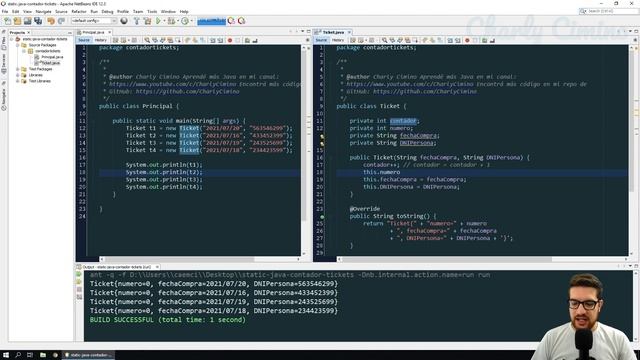Click the horizontal scrollbar of Ticket.java editor

coord(482,259)
